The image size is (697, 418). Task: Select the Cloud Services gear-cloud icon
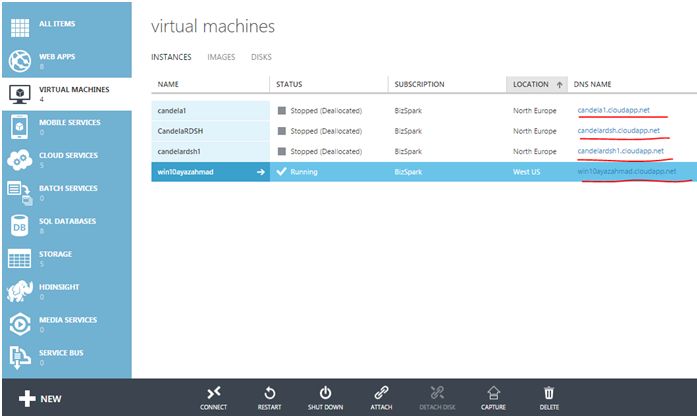pyautogui.click(x=20, y=160)
